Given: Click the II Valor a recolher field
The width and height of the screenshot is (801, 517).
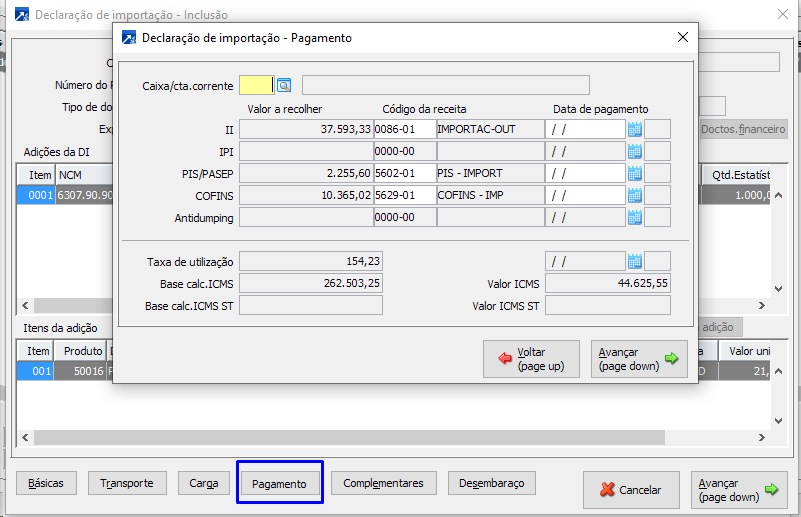Looking at the screenshot, I should pos(306,129).
